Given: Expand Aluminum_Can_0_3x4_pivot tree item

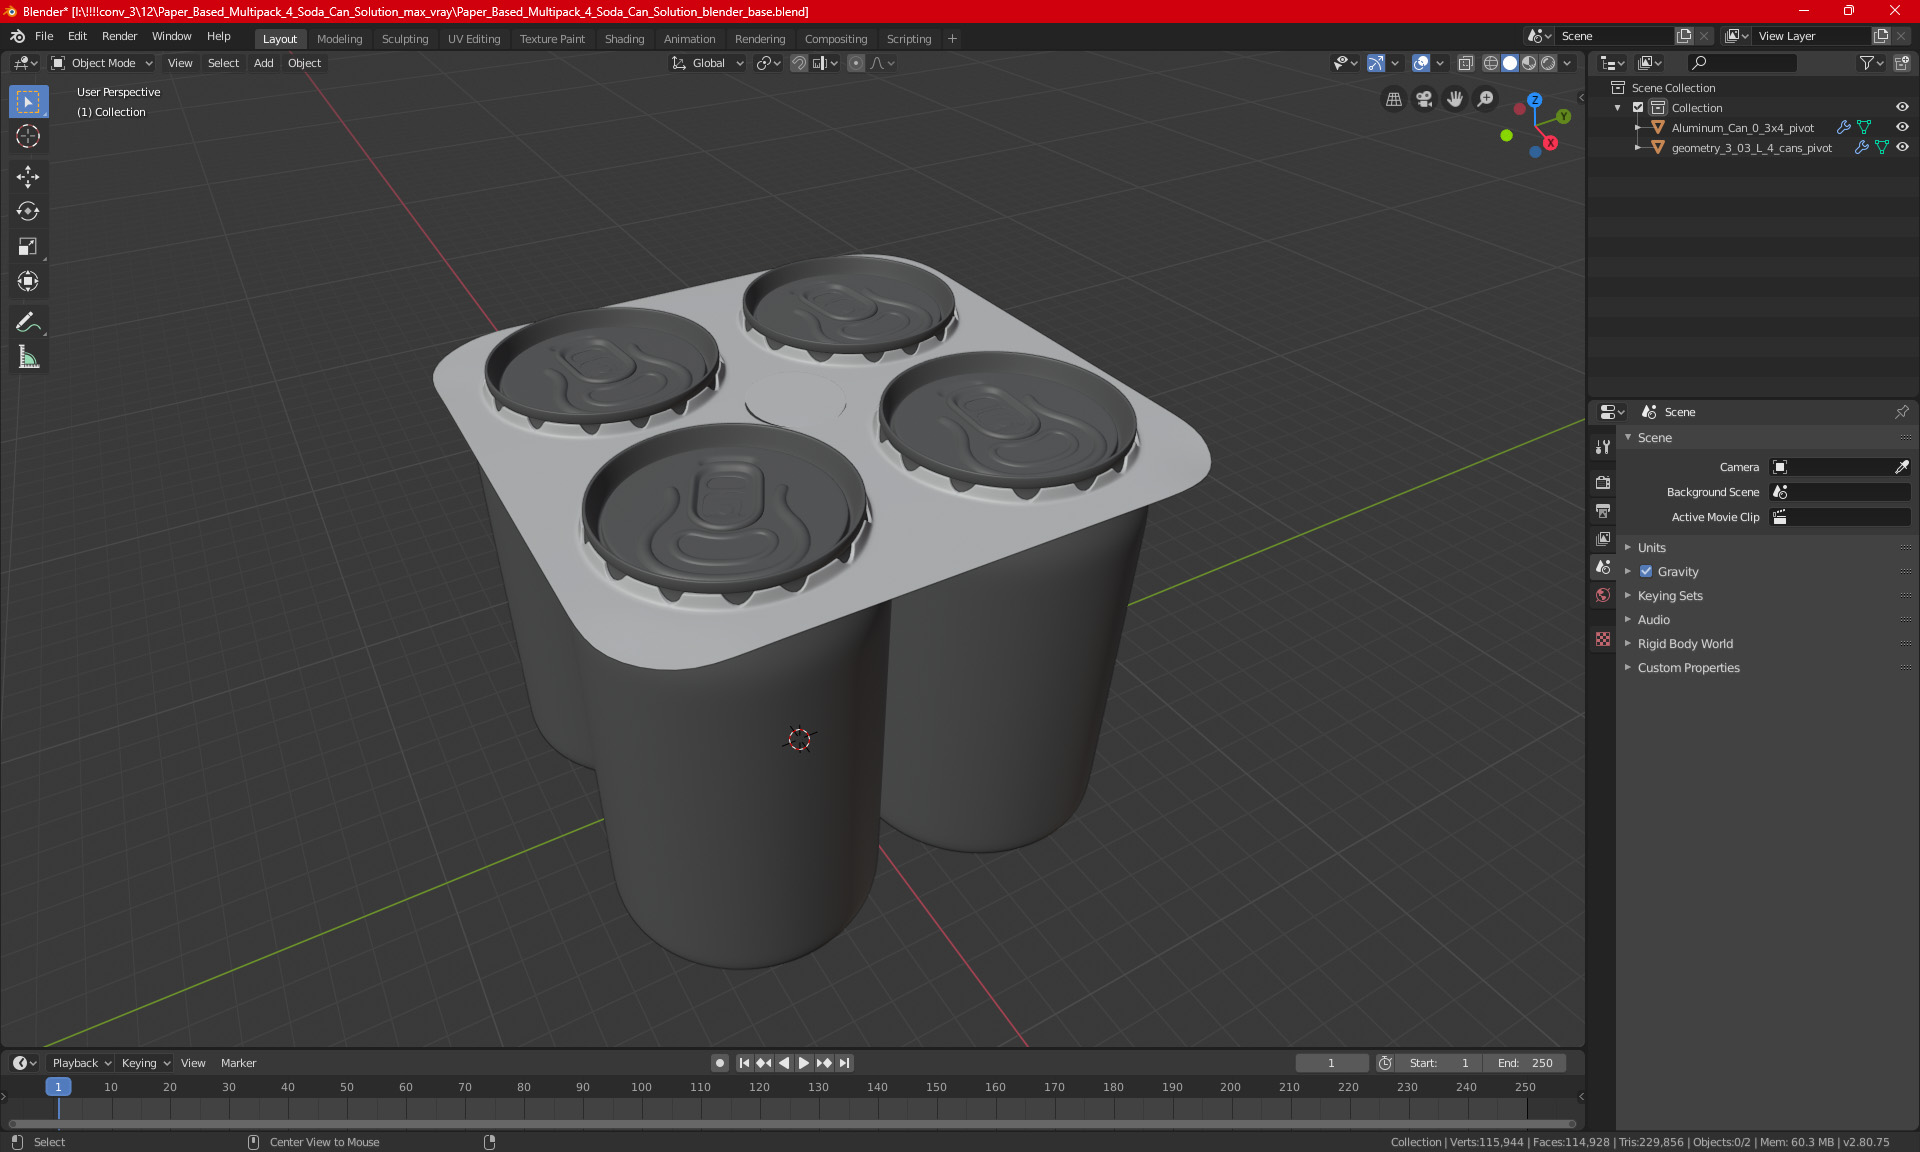Looking at the screenshot, I should [x=1637, y=127].
